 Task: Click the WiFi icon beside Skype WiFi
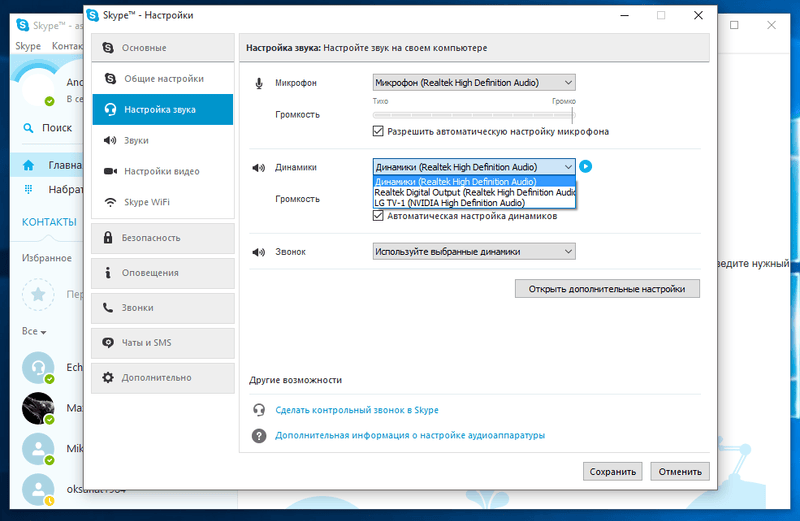coord(110,202)
